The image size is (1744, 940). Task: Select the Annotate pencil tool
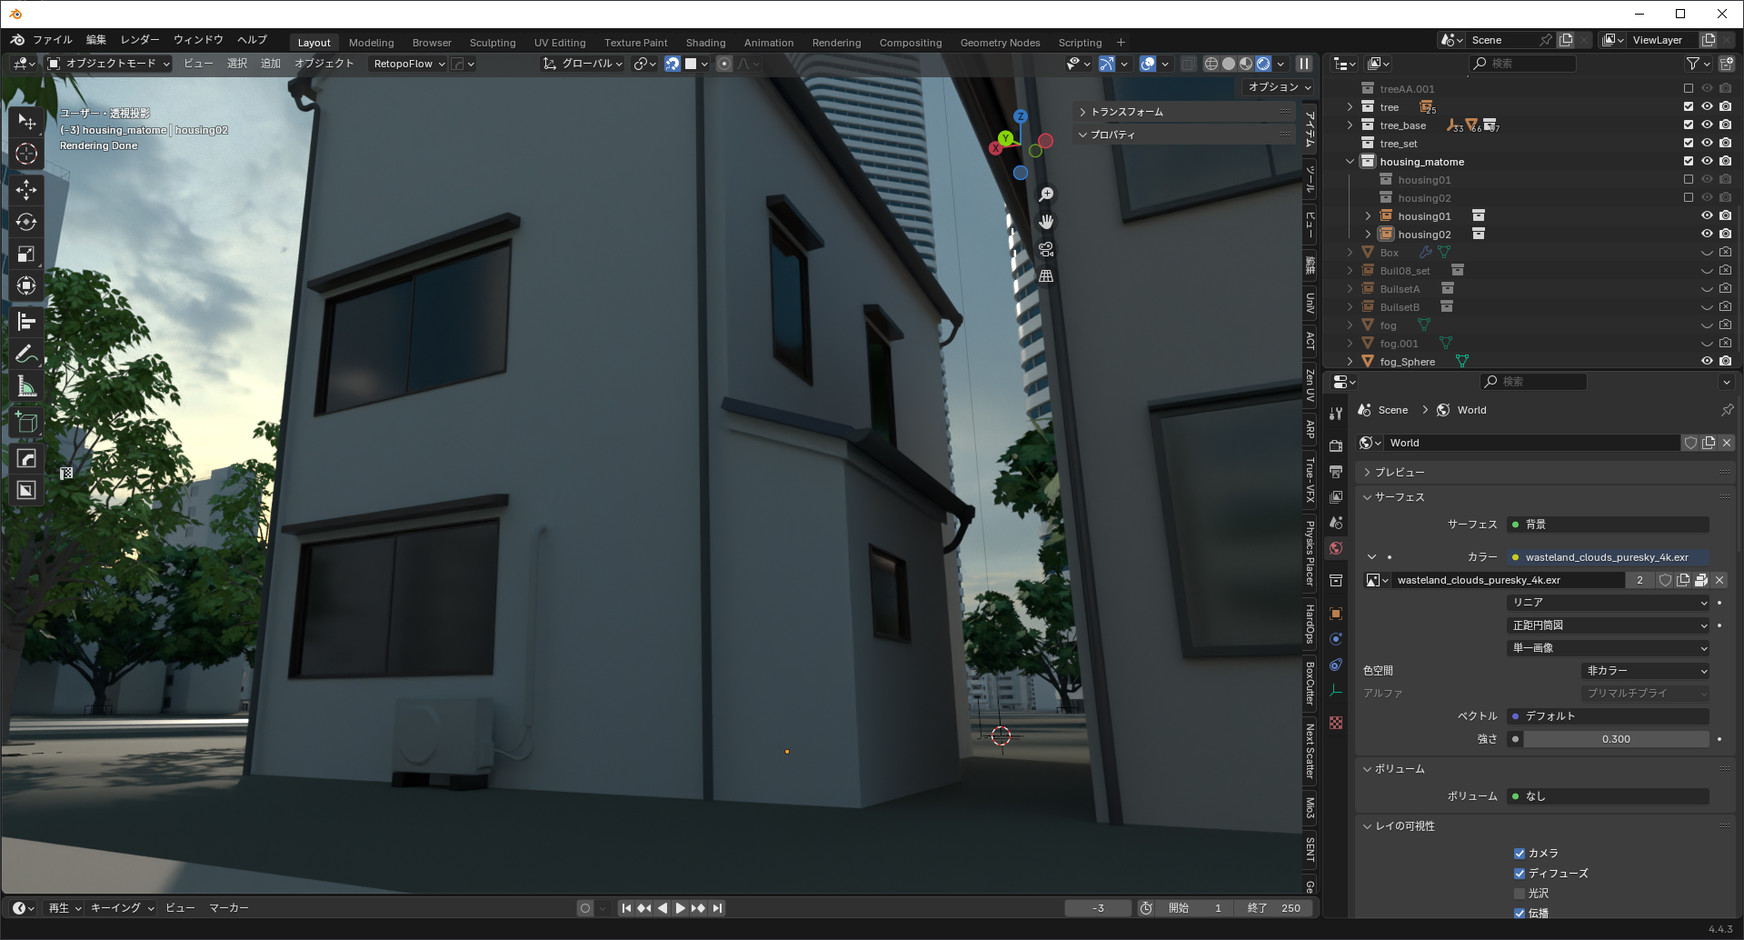point(27,355)
